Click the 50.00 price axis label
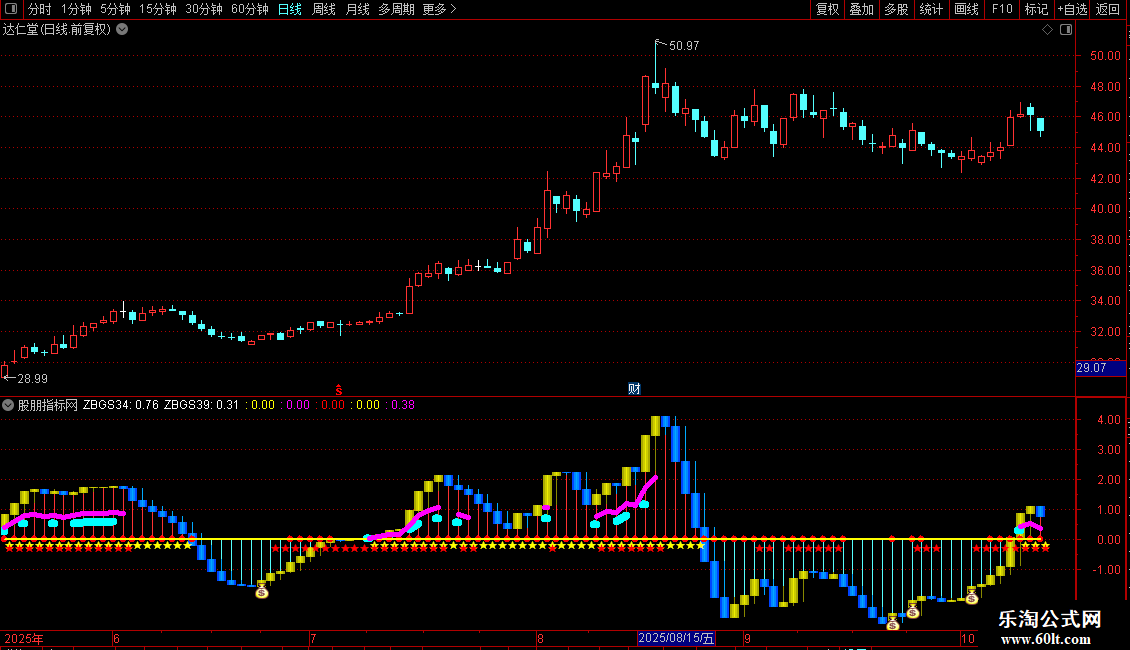This screenshot has height=650, width=1130. pos(1105,56)
